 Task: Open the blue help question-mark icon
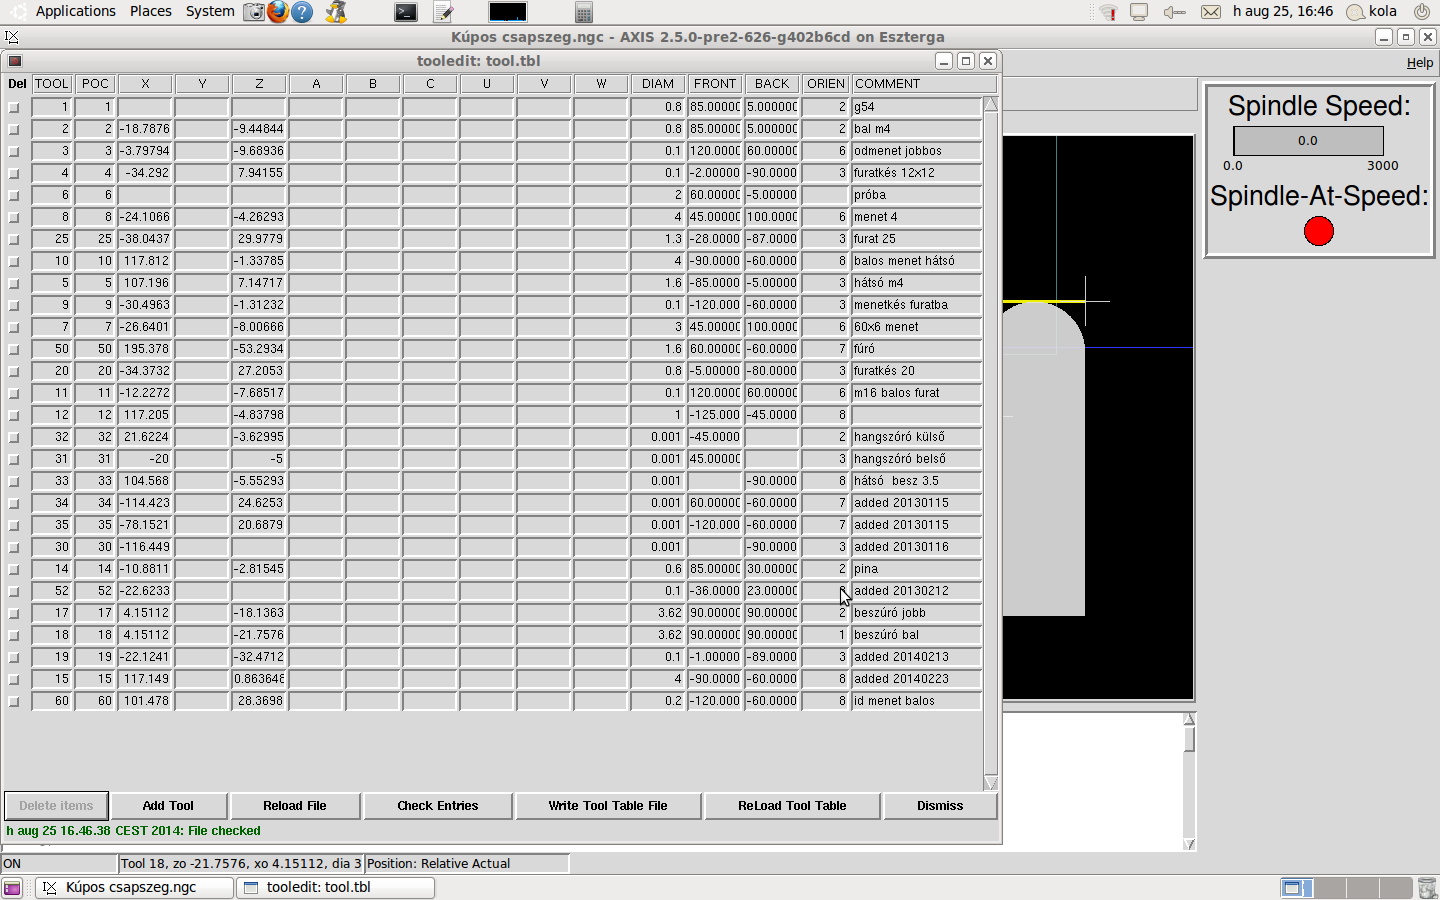pyautogui.click(x=302, y=12)
